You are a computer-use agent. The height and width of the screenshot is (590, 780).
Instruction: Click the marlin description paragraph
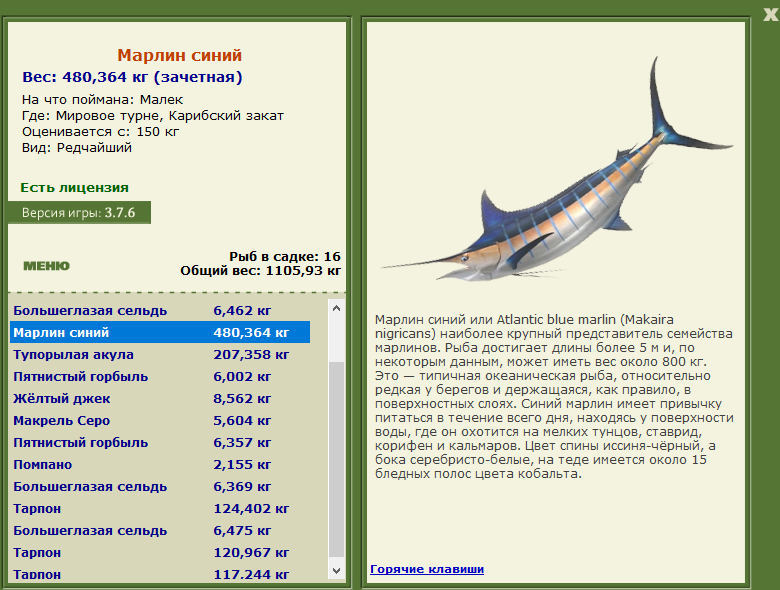pyautogui.click(x=554, y=396)
